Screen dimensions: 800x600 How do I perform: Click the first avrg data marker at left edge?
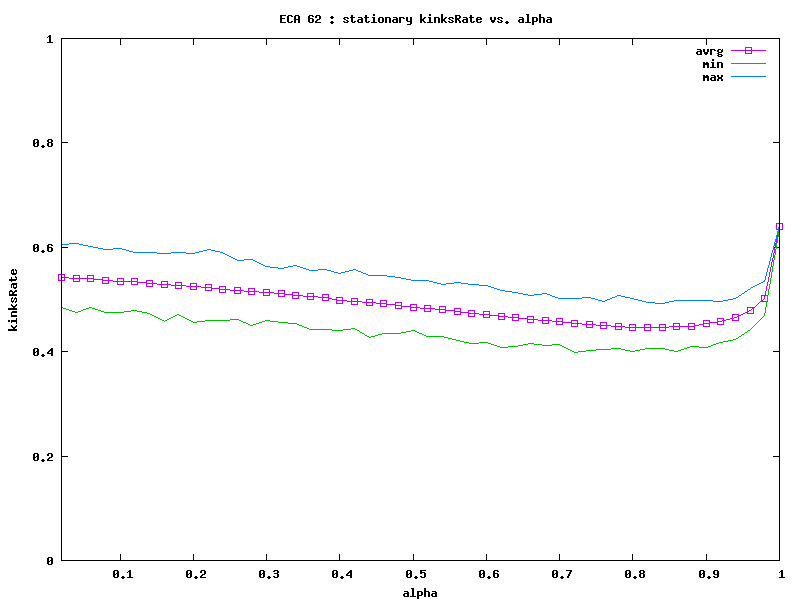point(62,277)
